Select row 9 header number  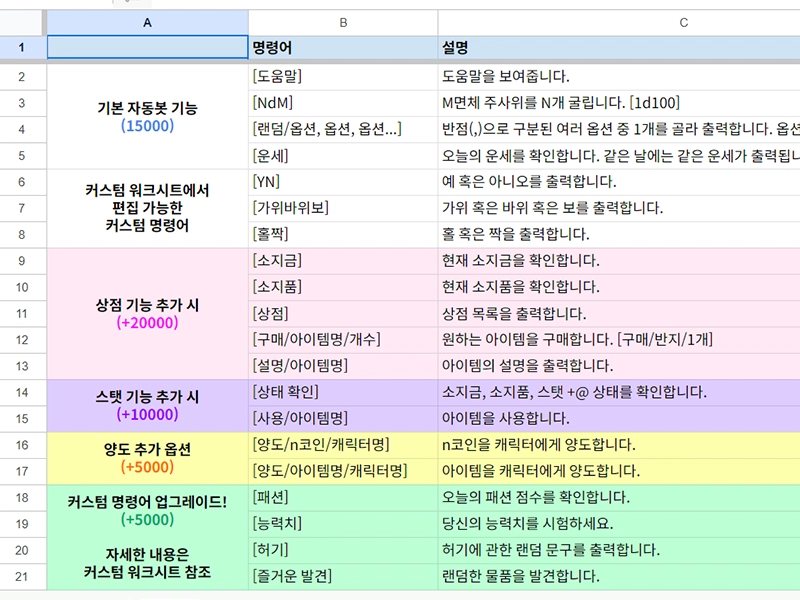pos(23,261)
